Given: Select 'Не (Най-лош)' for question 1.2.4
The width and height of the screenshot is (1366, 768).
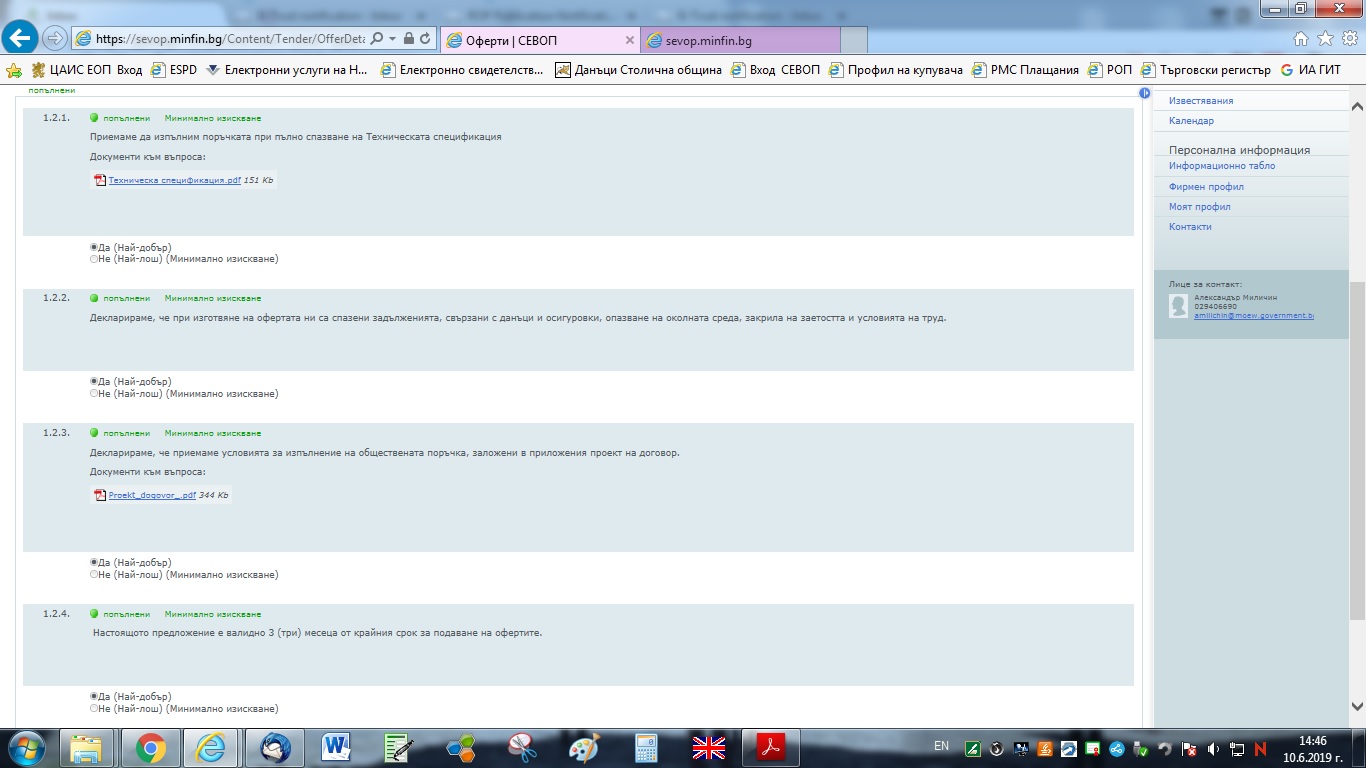Looking at the screenshot, I should point(94,709).
